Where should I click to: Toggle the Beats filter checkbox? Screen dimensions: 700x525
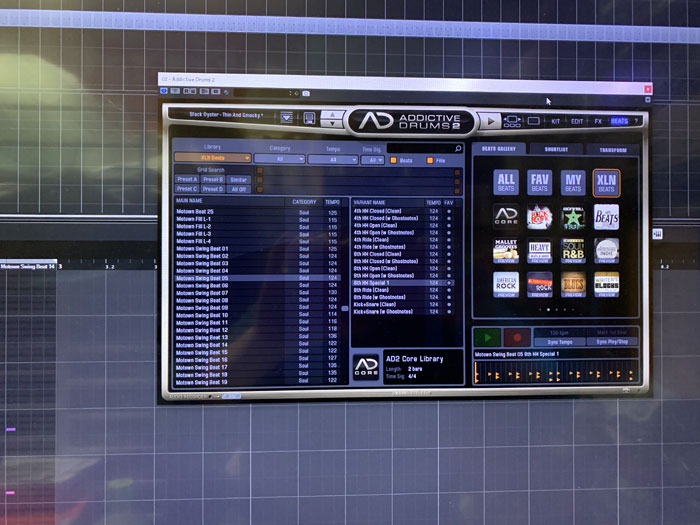[x=393, y=160]
